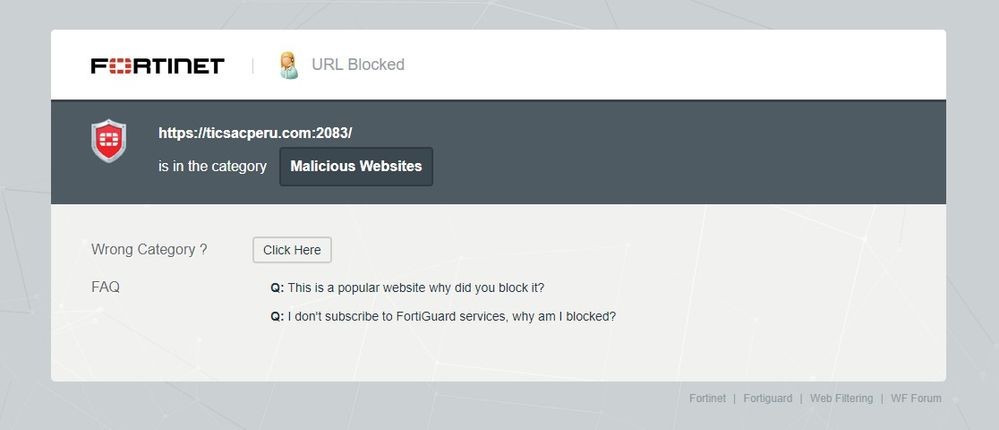This screenshot has width=999, height=430.
Task: Click the user avatar icon beside URL Blocked
Action: point(289,65)
